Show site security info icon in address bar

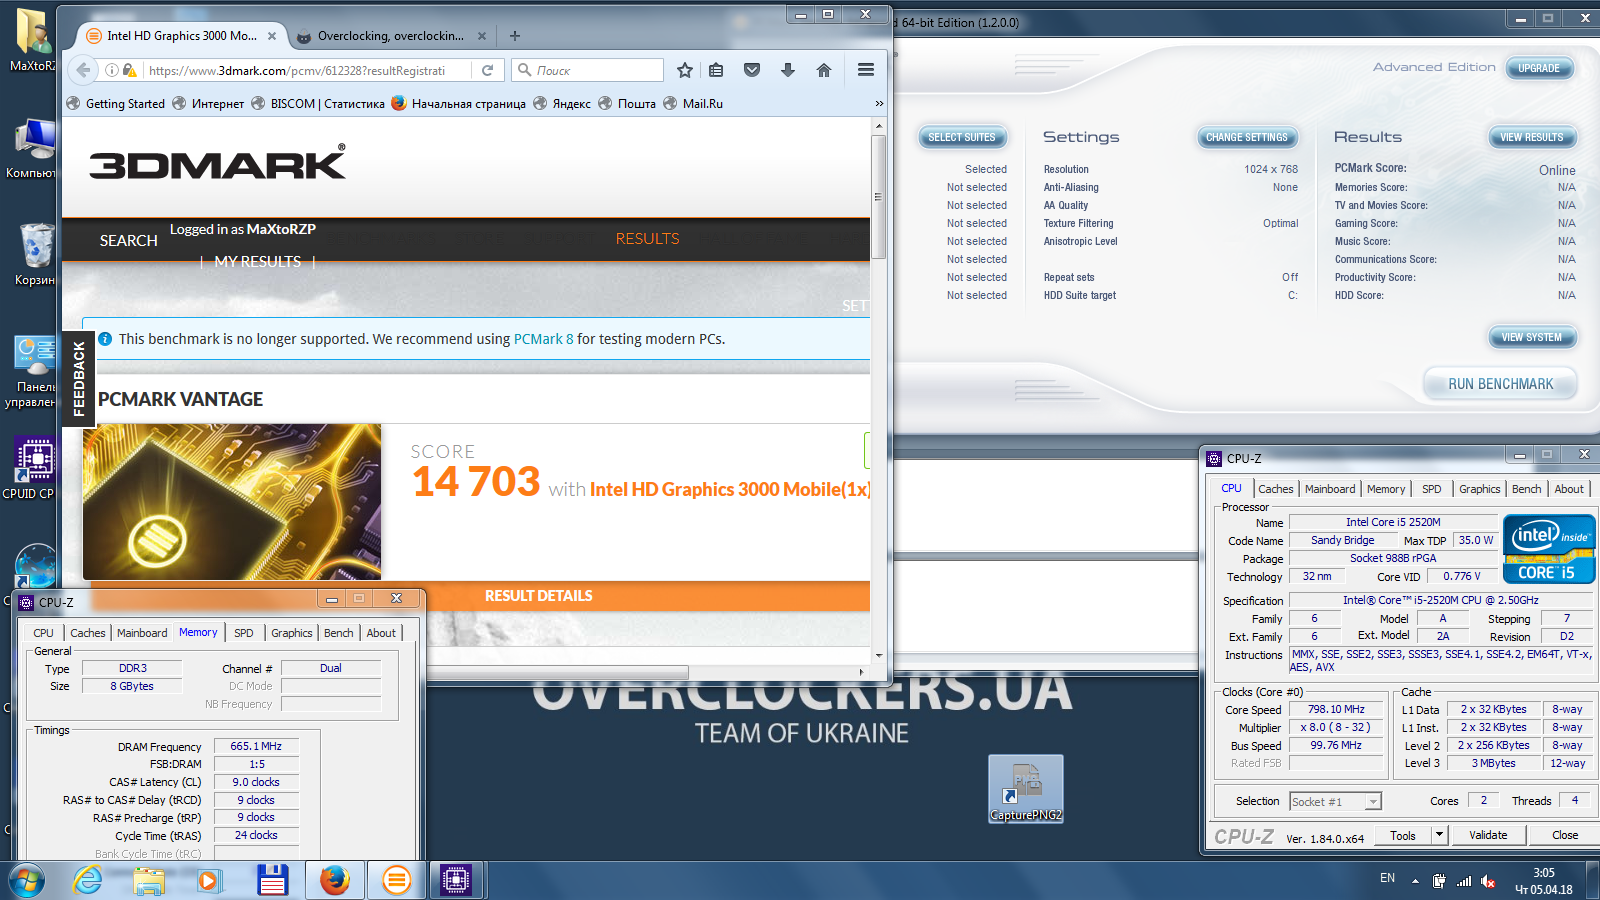click(x=112, y=70)
